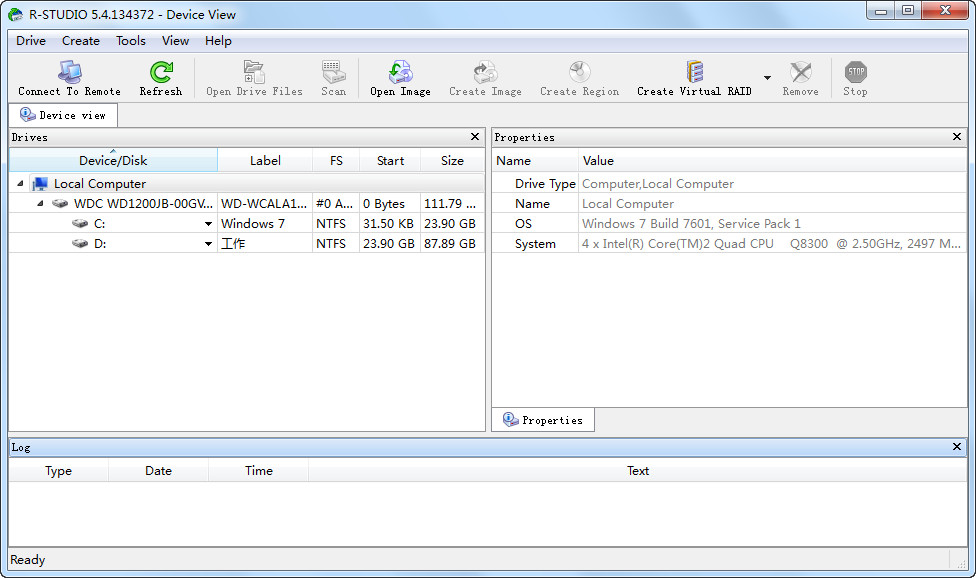Click the Size column header in Drives

(453, 161)
